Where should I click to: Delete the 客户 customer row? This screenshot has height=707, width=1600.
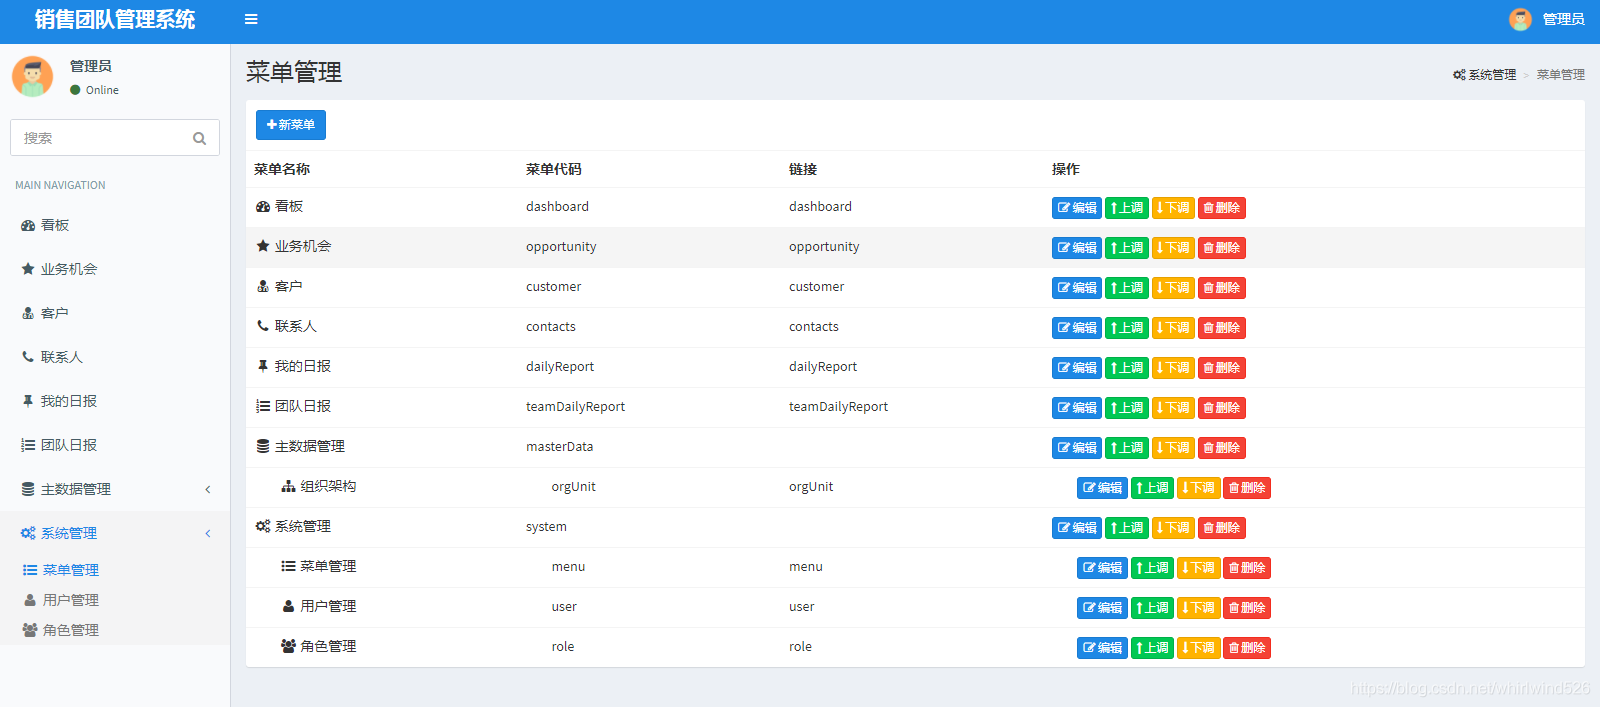click(x=1222, y=288)
